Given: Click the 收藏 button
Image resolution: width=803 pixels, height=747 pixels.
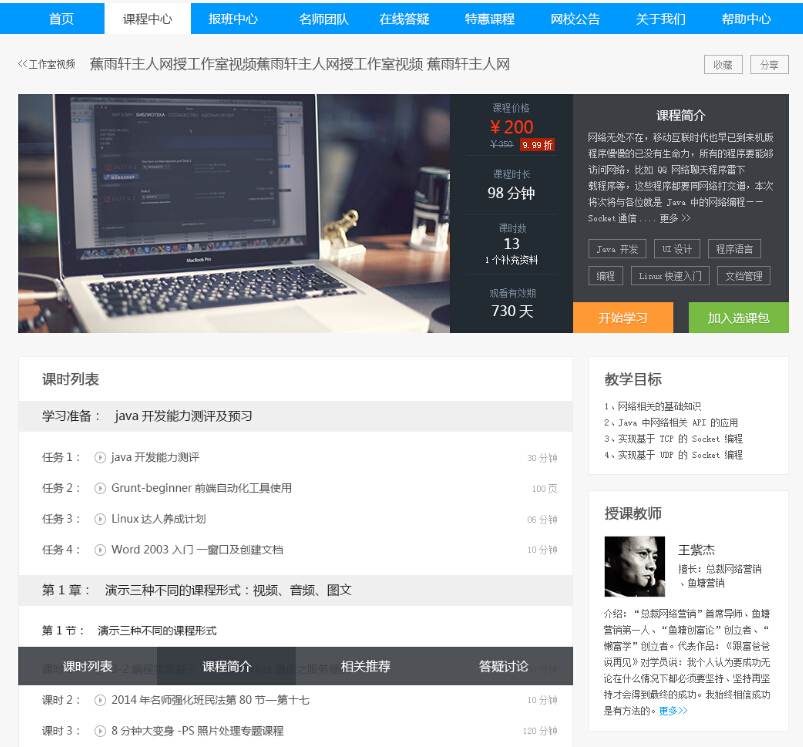Looking at the screenshot, I should point(723,65).
